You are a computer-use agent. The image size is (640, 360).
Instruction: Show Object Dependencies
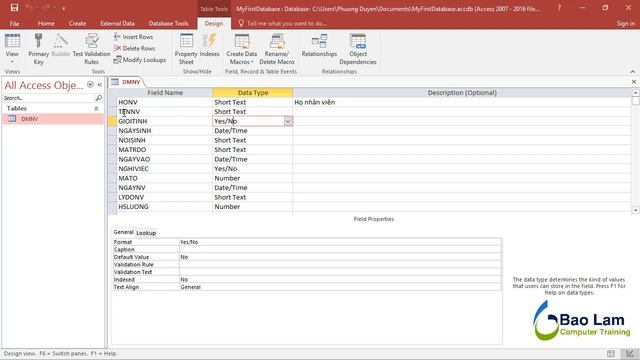(x=358, y=49)
